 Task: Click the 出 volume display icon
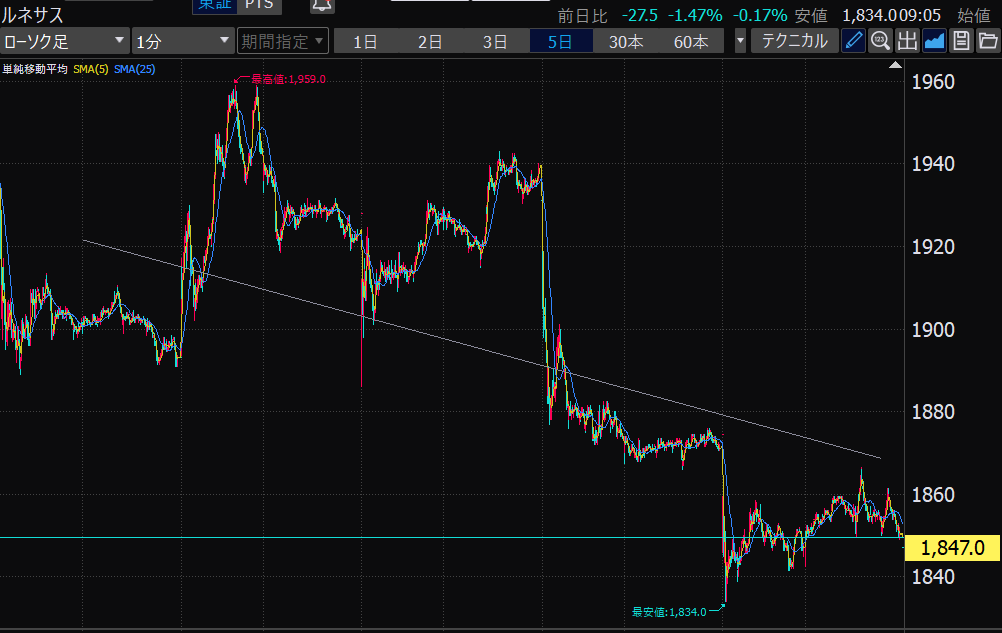point(907,42)
